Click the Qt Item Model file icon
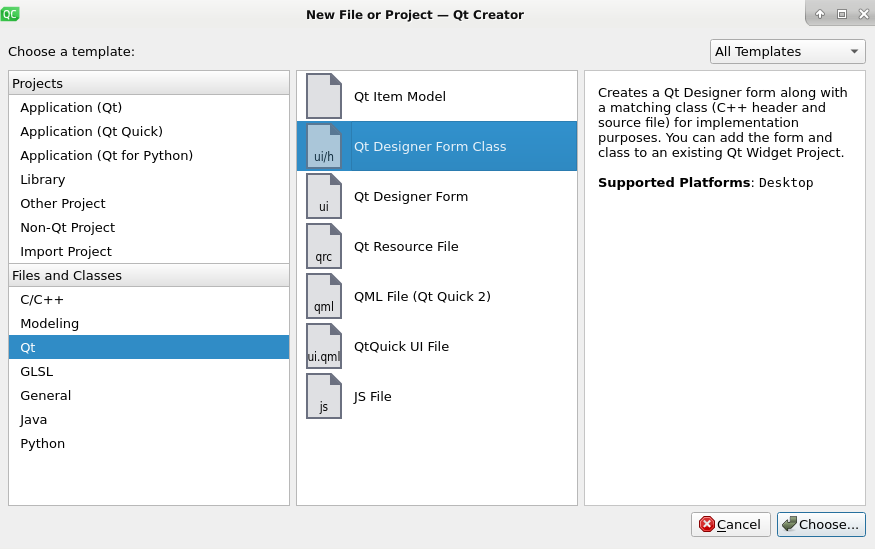 [x=324, y=96]
